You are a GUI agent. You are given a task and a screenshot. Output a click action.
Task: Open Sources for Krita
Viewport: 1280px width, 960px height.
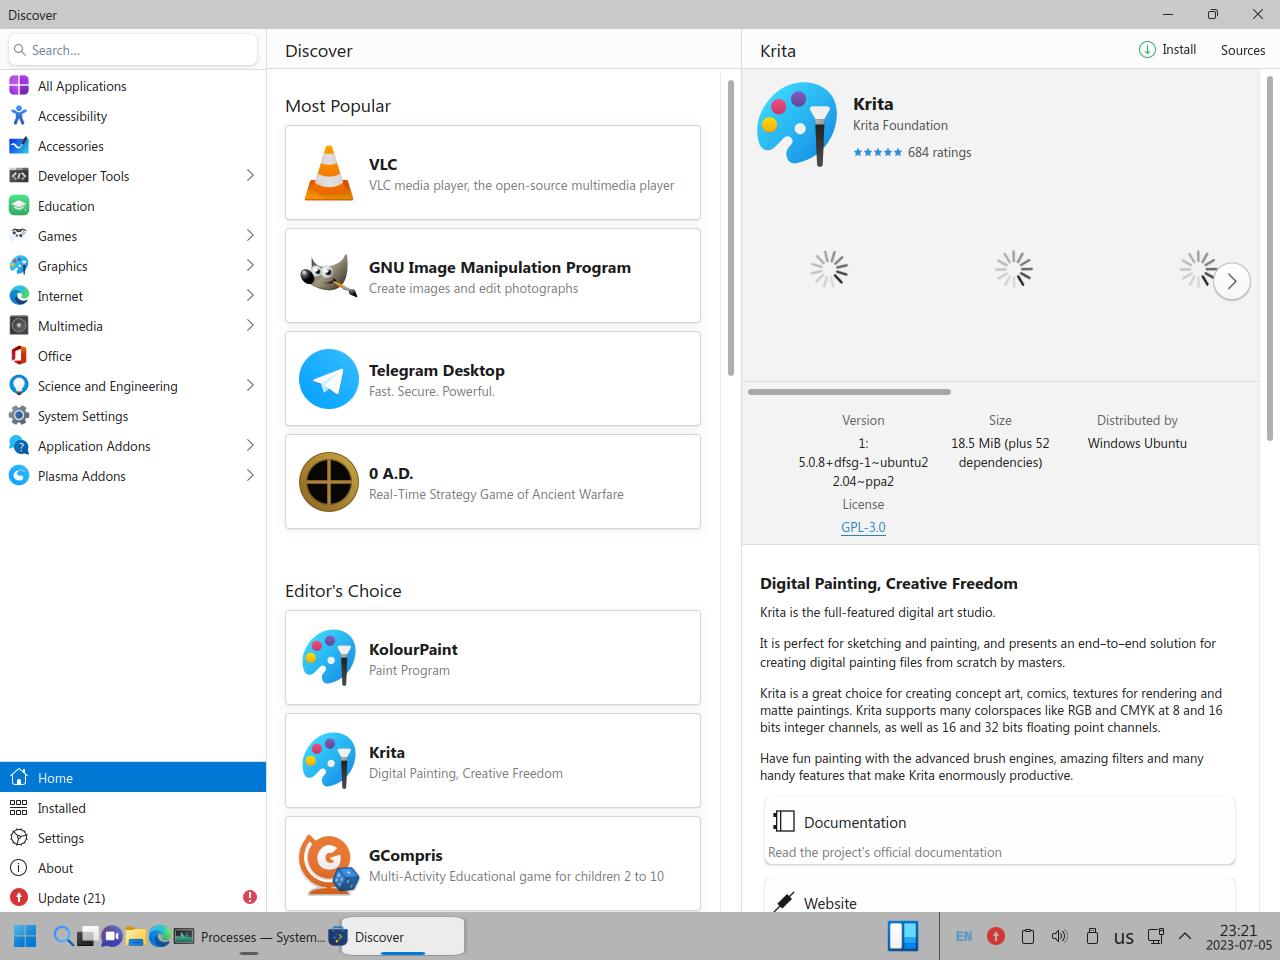(x=1243, y=50)
